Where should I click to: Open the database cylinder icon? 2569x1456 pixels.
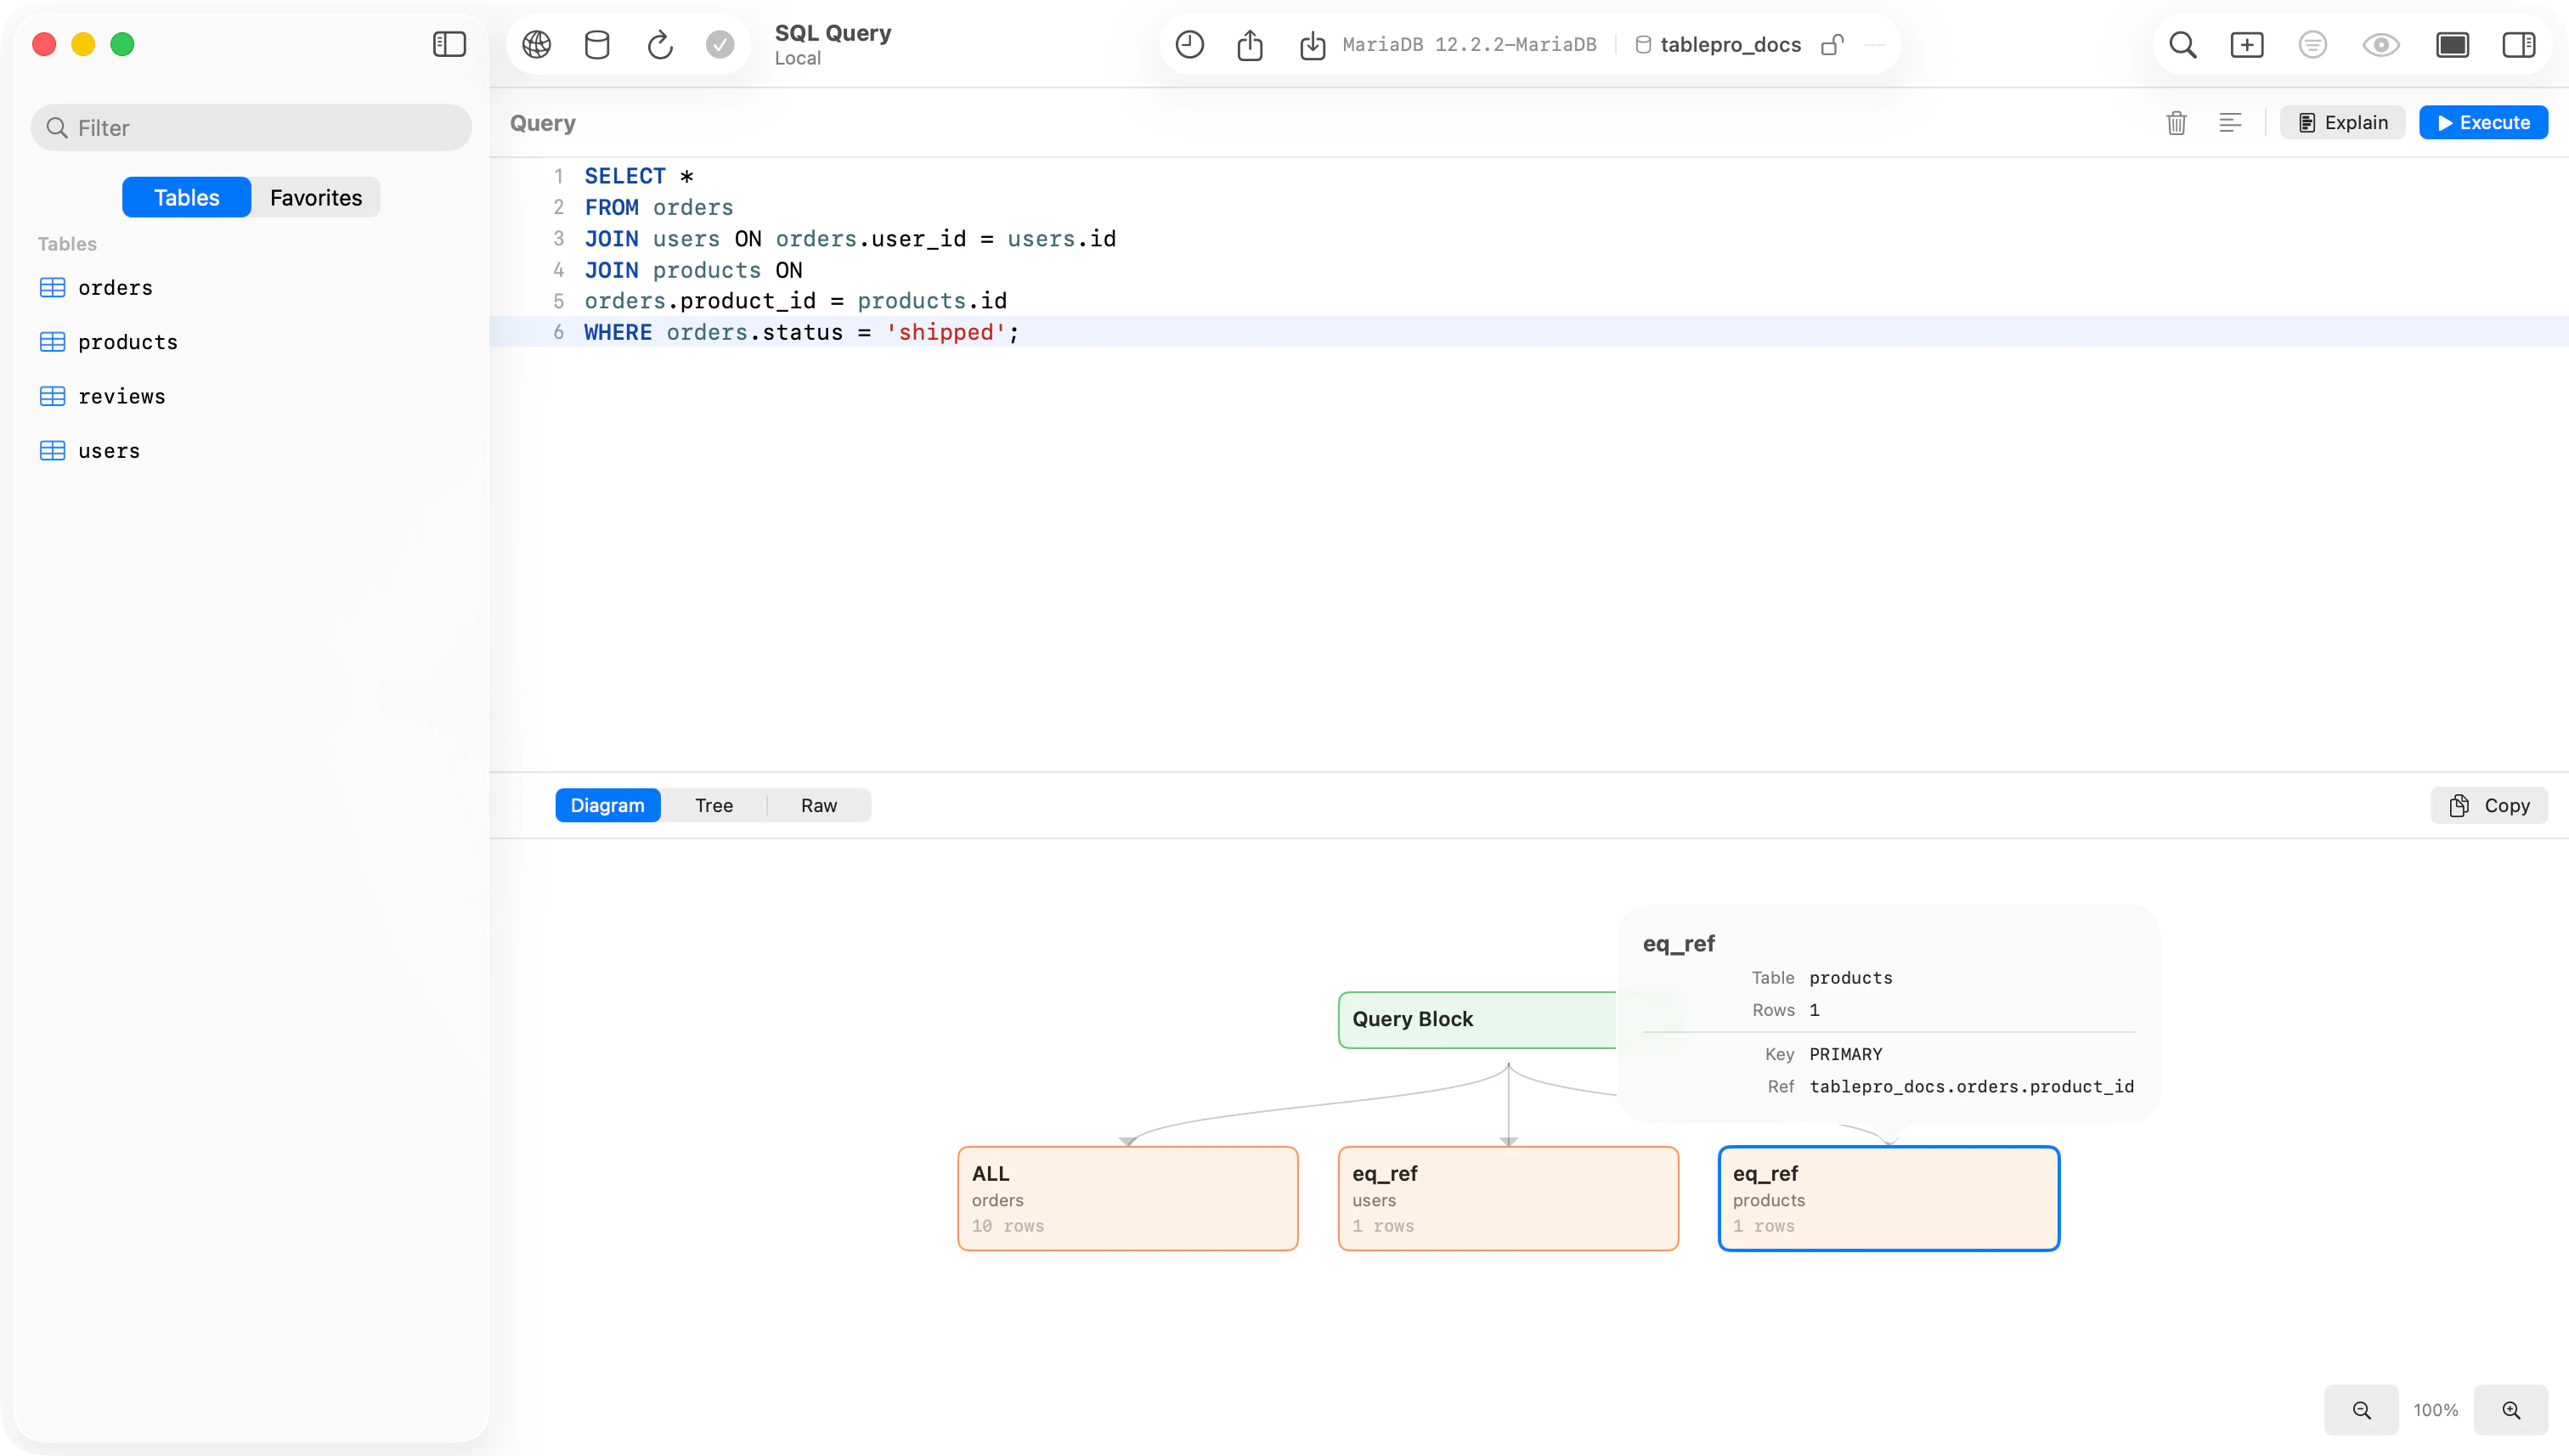point(597,44)
